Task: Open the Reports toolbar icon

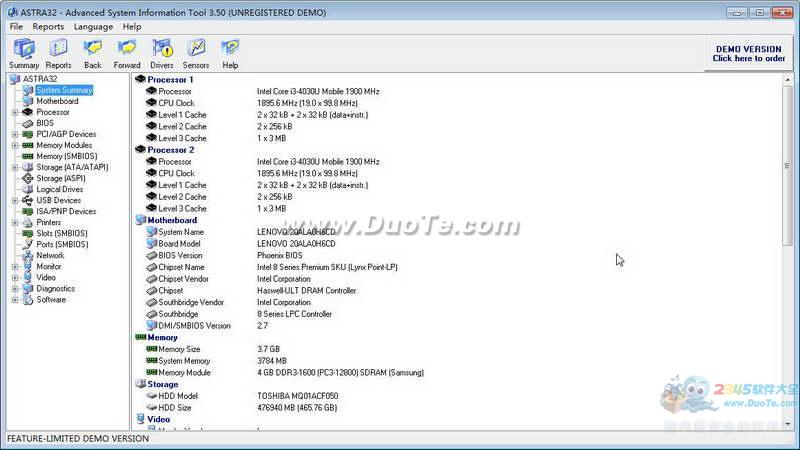Action: (x=58, y=54)
